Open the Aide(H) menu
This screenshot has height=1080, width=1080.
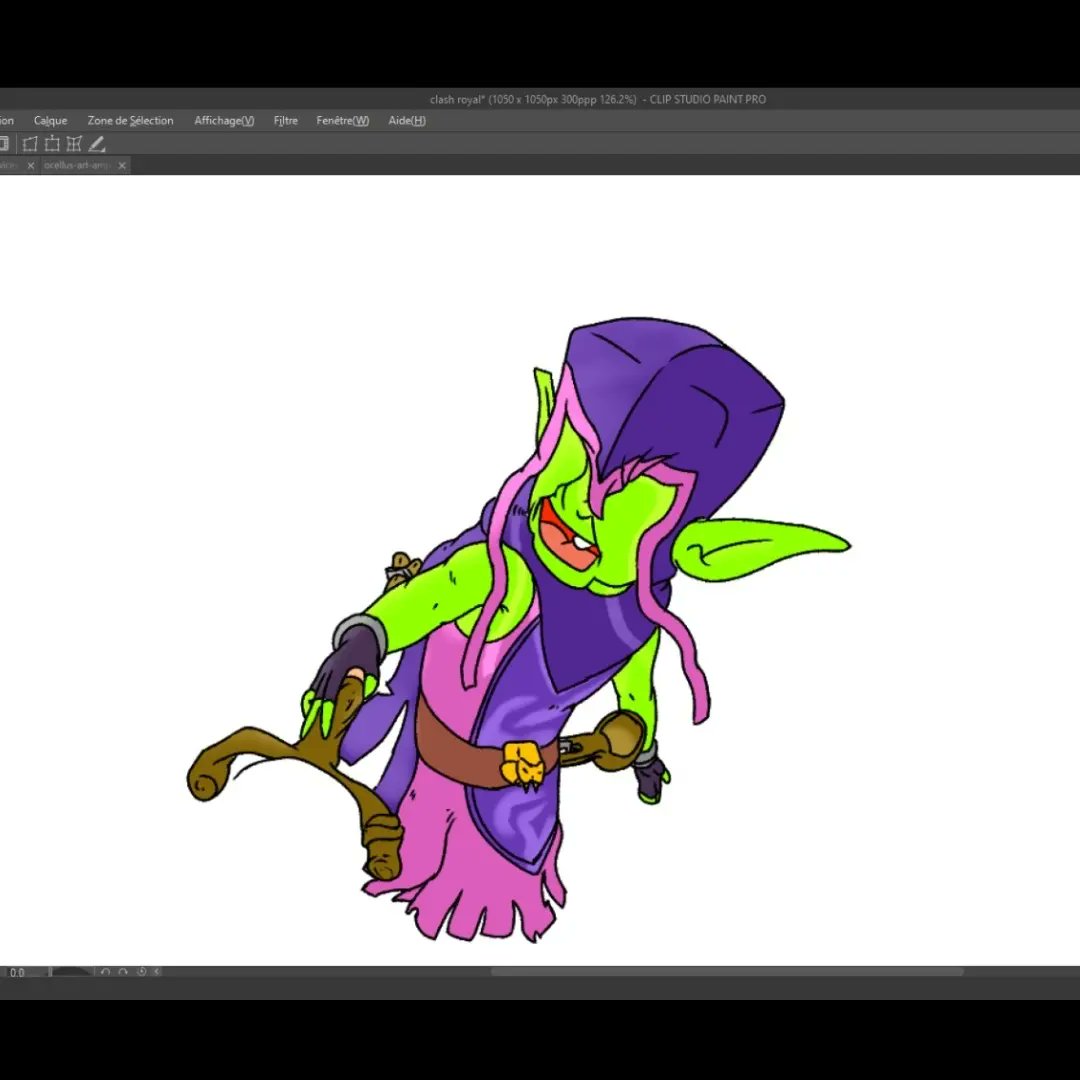click(406, 121)
